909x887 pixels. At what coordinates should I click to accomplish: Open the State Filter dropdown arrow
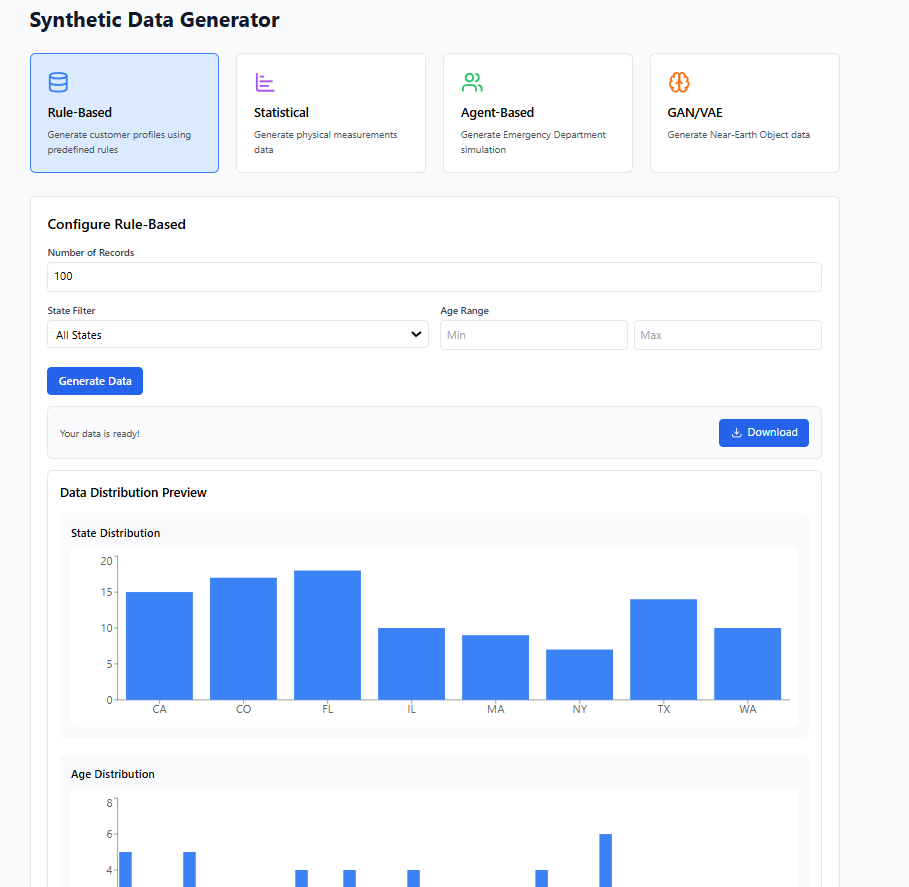click(417, 334)
